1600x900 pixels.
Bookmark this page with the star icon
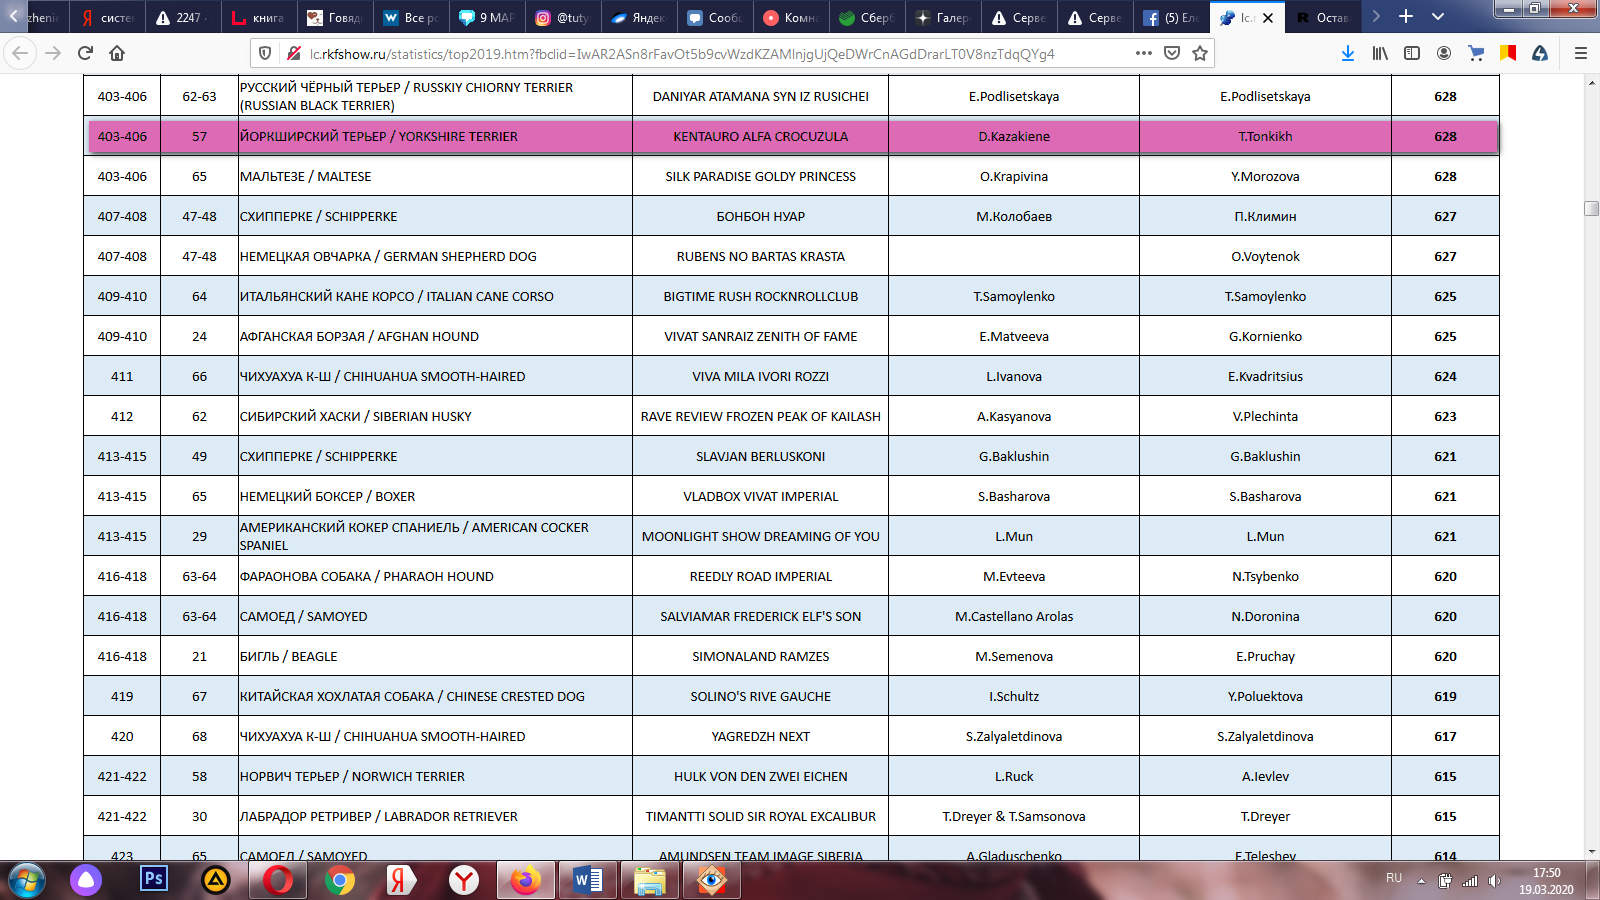coord(1200,53)
